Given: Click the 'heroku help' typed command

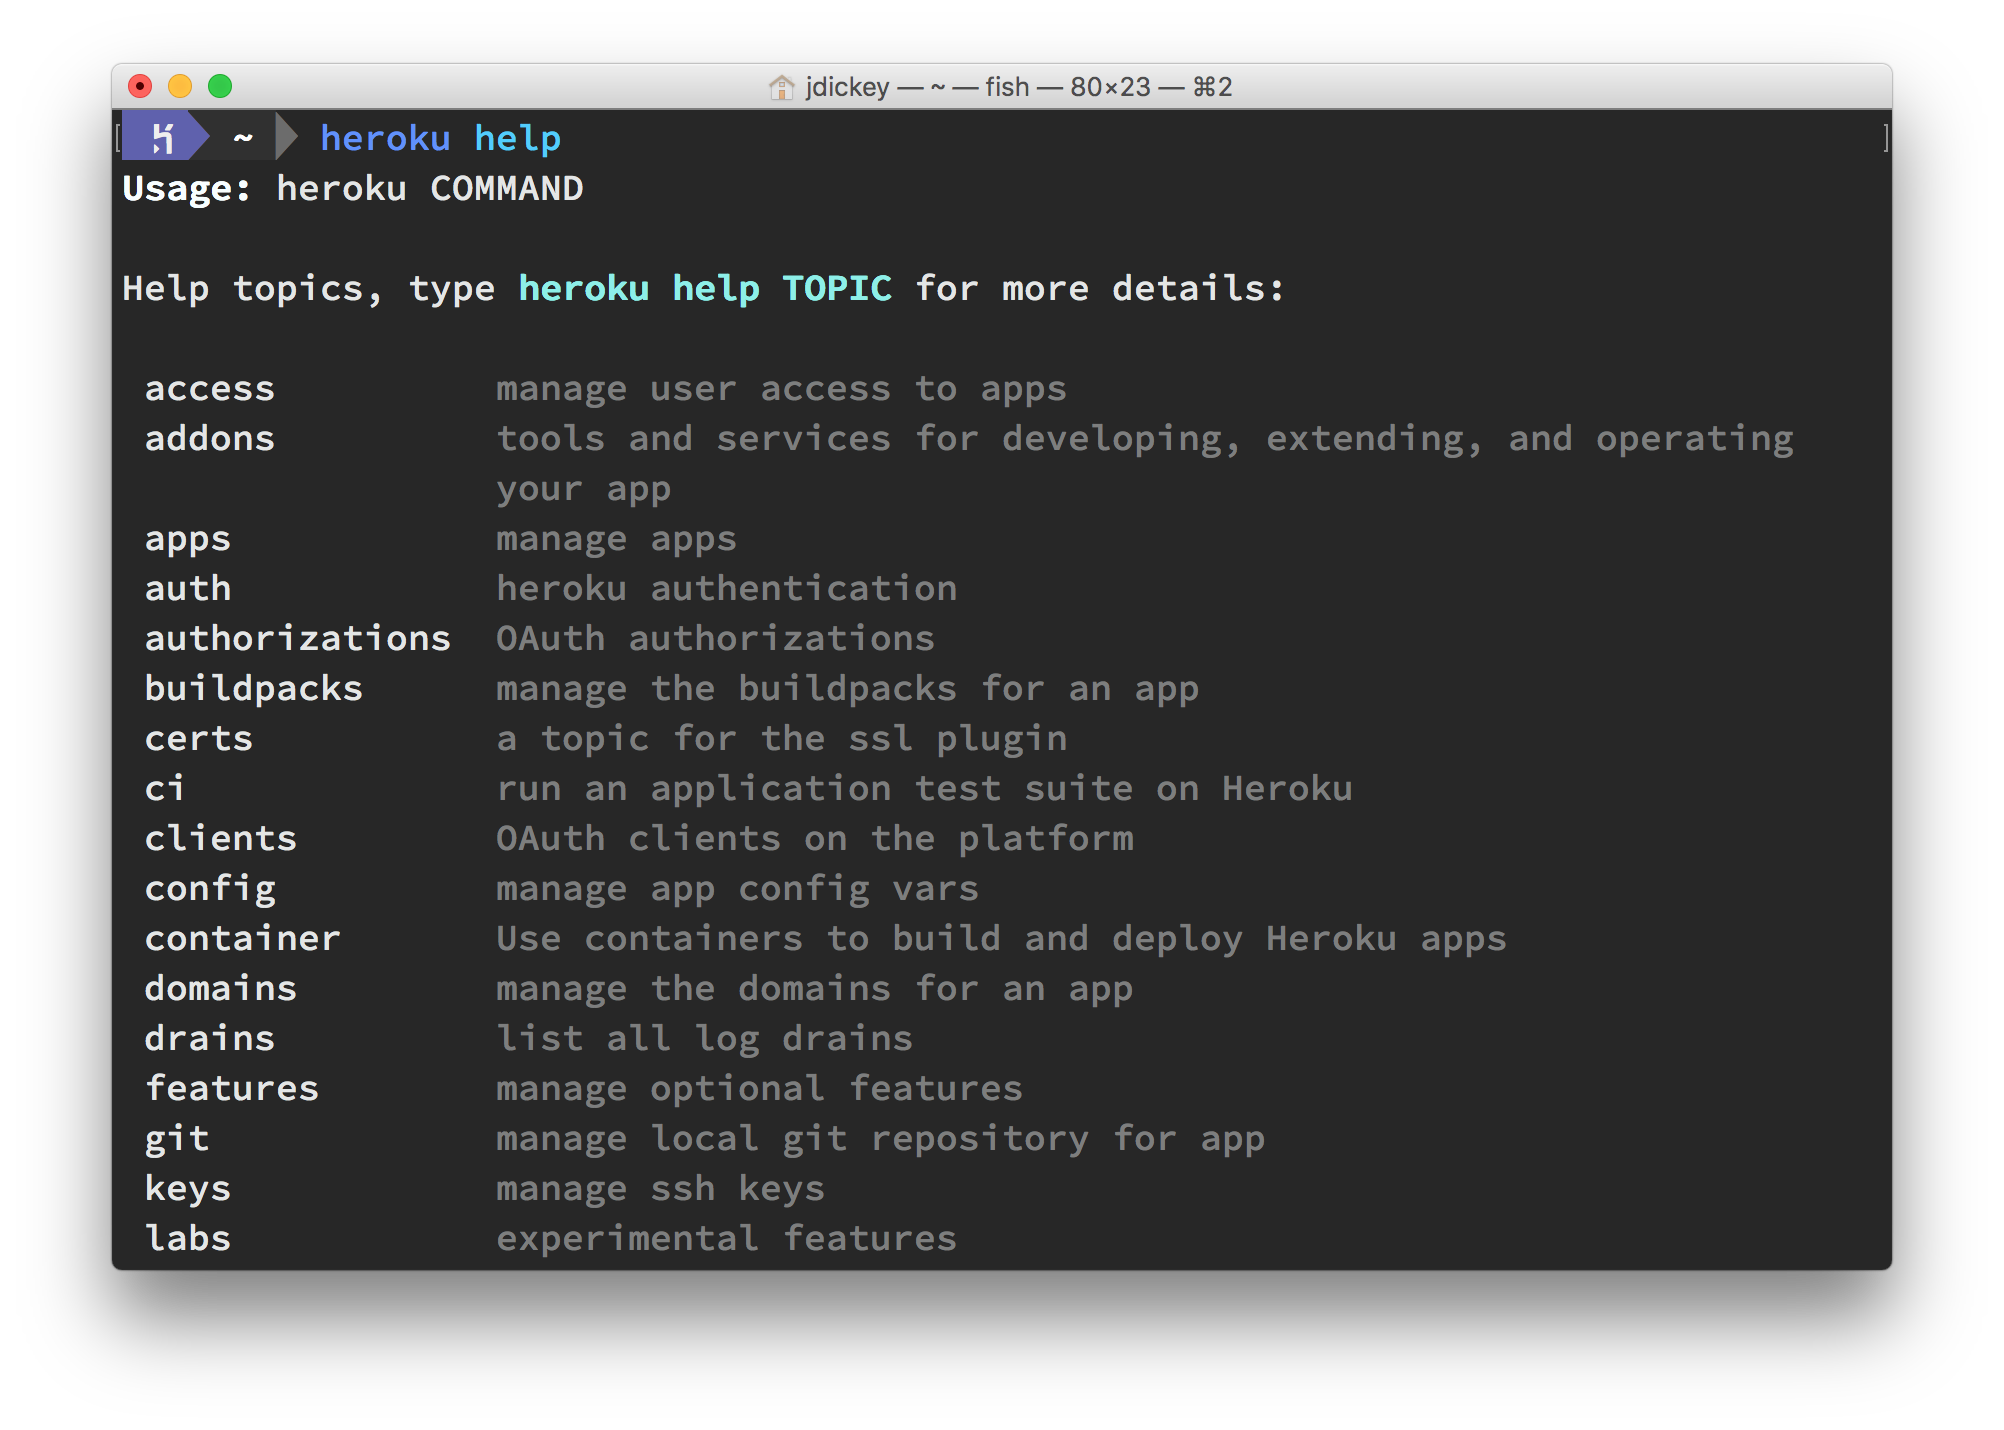Looking at the screenshot, I should [440, 138].
